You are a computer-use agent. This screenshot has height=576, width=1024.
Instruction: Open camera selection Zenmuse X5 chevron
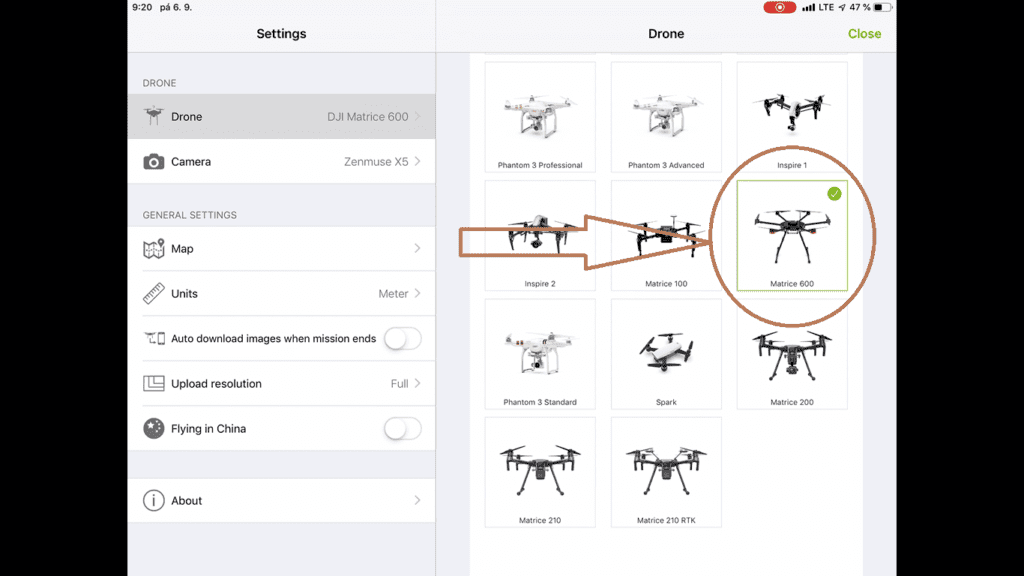pos(417,161)
